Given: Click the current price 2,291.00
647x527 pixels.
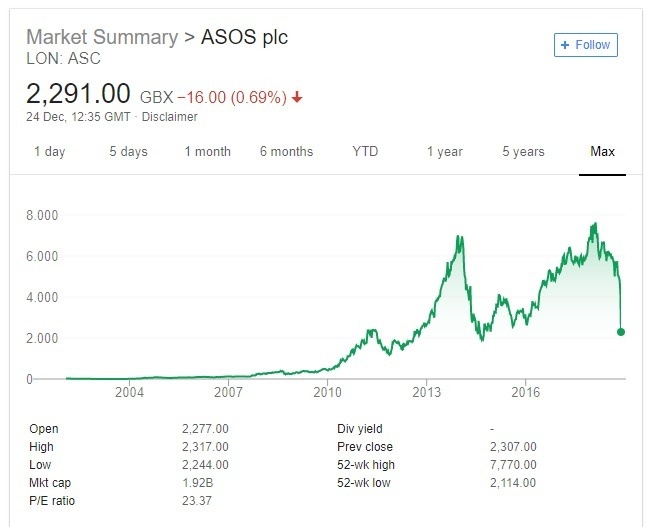Looking at the screenshot, I should click(78, 95).
